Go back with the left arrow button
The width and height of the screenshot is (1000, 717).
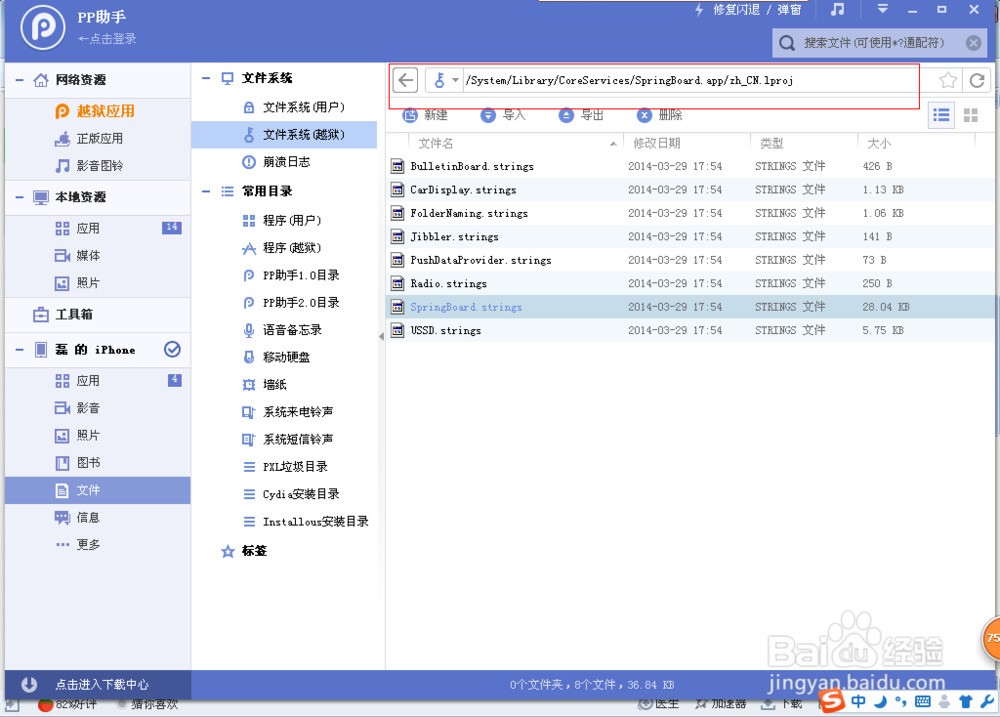406,80
